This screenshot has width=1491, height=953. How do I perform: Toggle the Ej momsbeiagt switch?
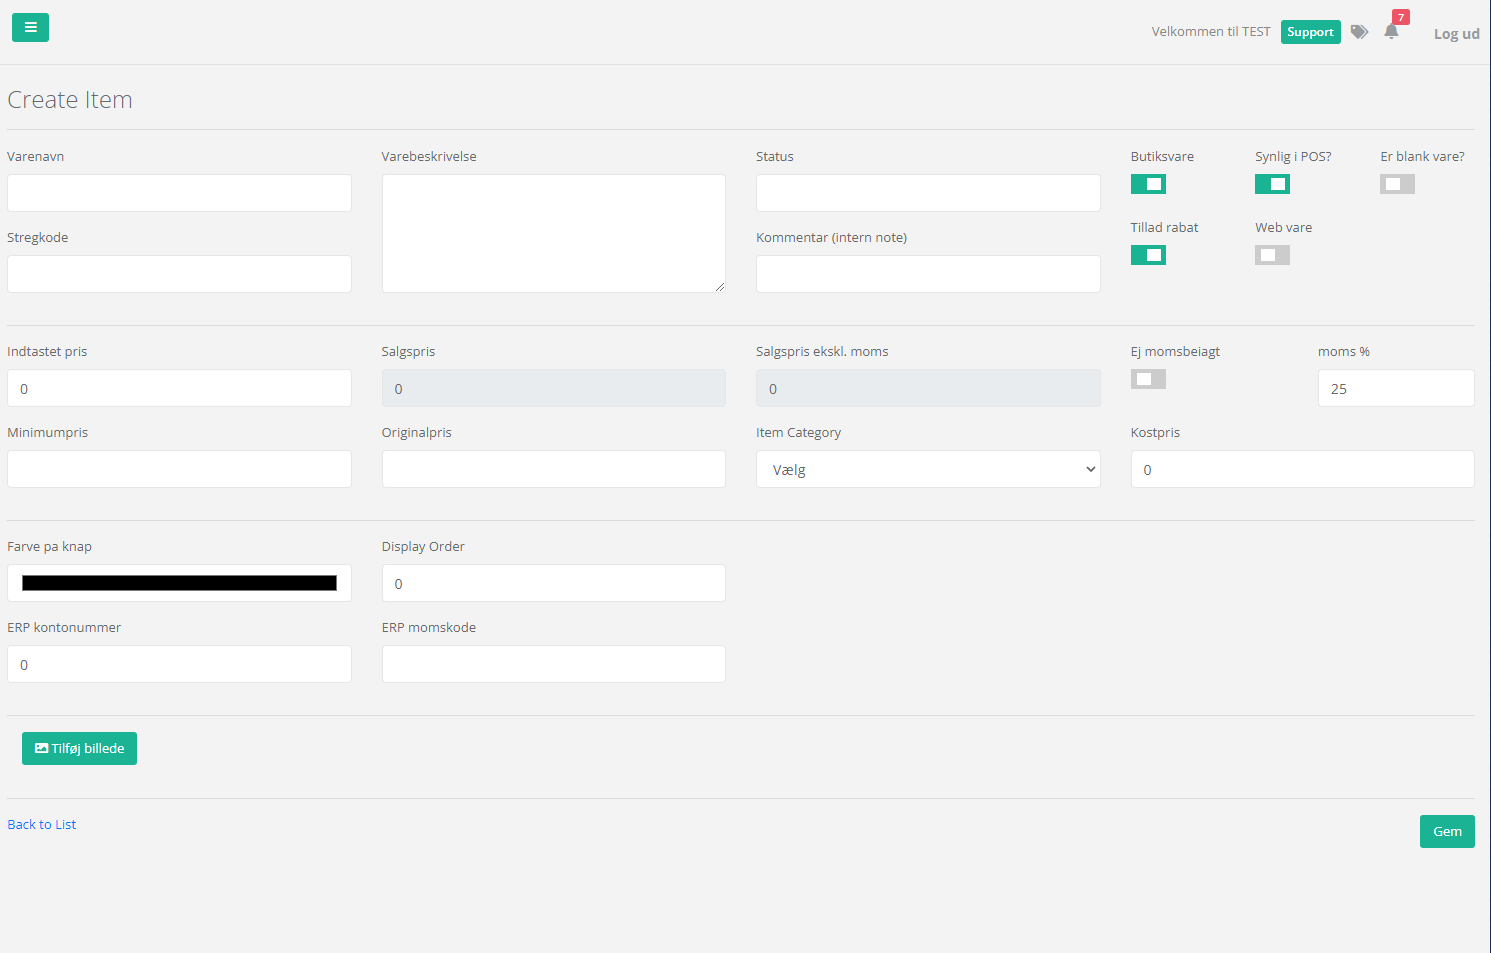point(1148,379)
